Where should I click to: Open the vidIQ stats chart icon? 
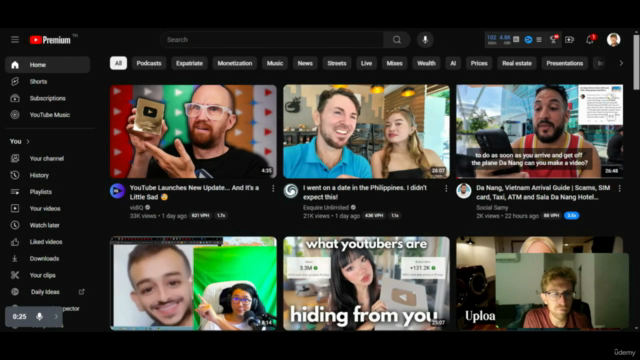coord(516,40)
